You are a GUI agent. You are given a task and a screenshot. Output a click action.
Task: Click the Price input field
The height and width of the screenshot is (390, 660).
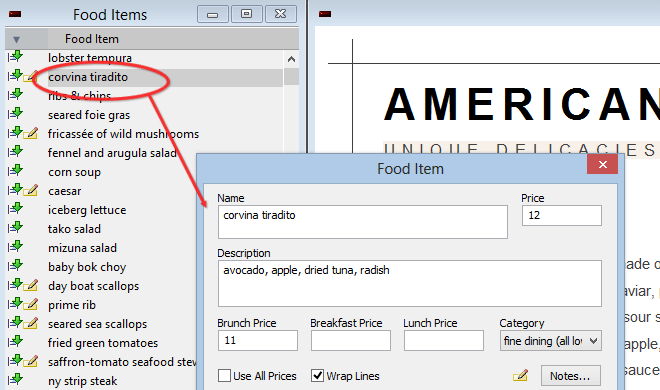click(x=562, y=215)
